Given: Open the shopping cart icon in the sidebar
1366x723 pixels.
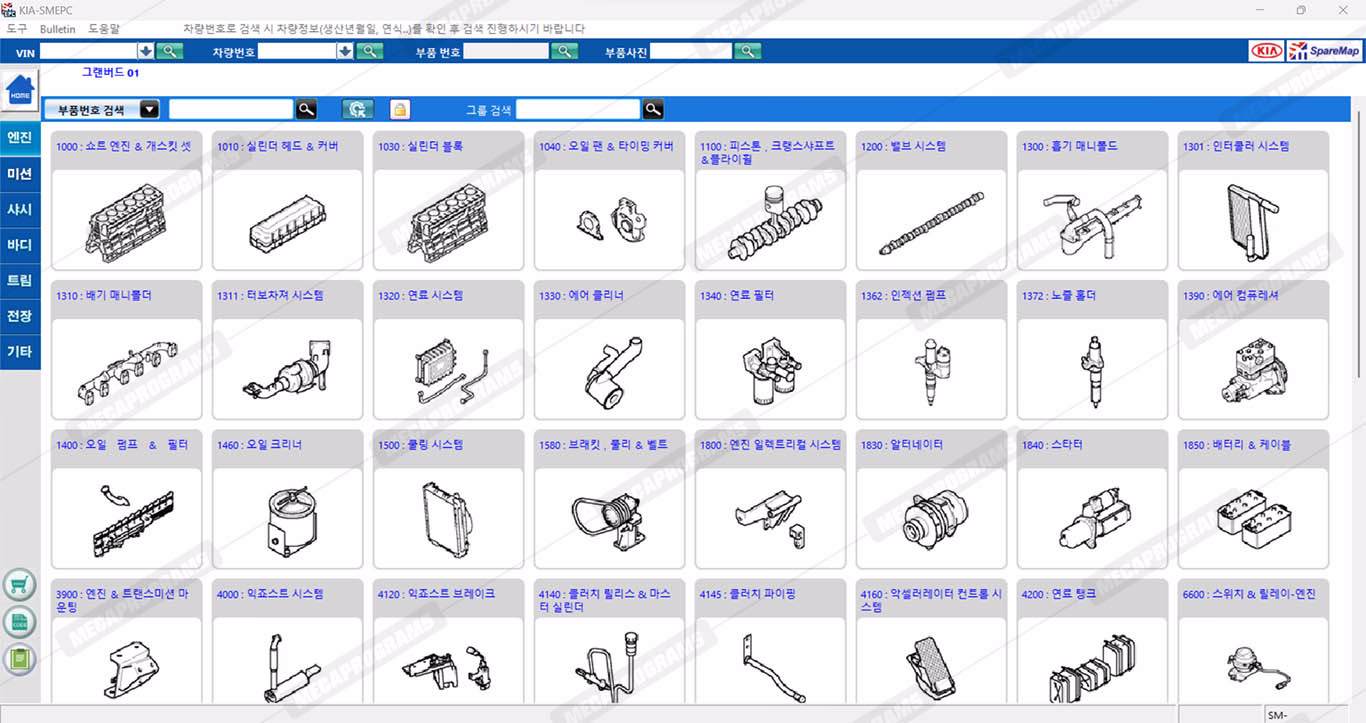Looking at the screenshot, I should click(x=20, y=584).
